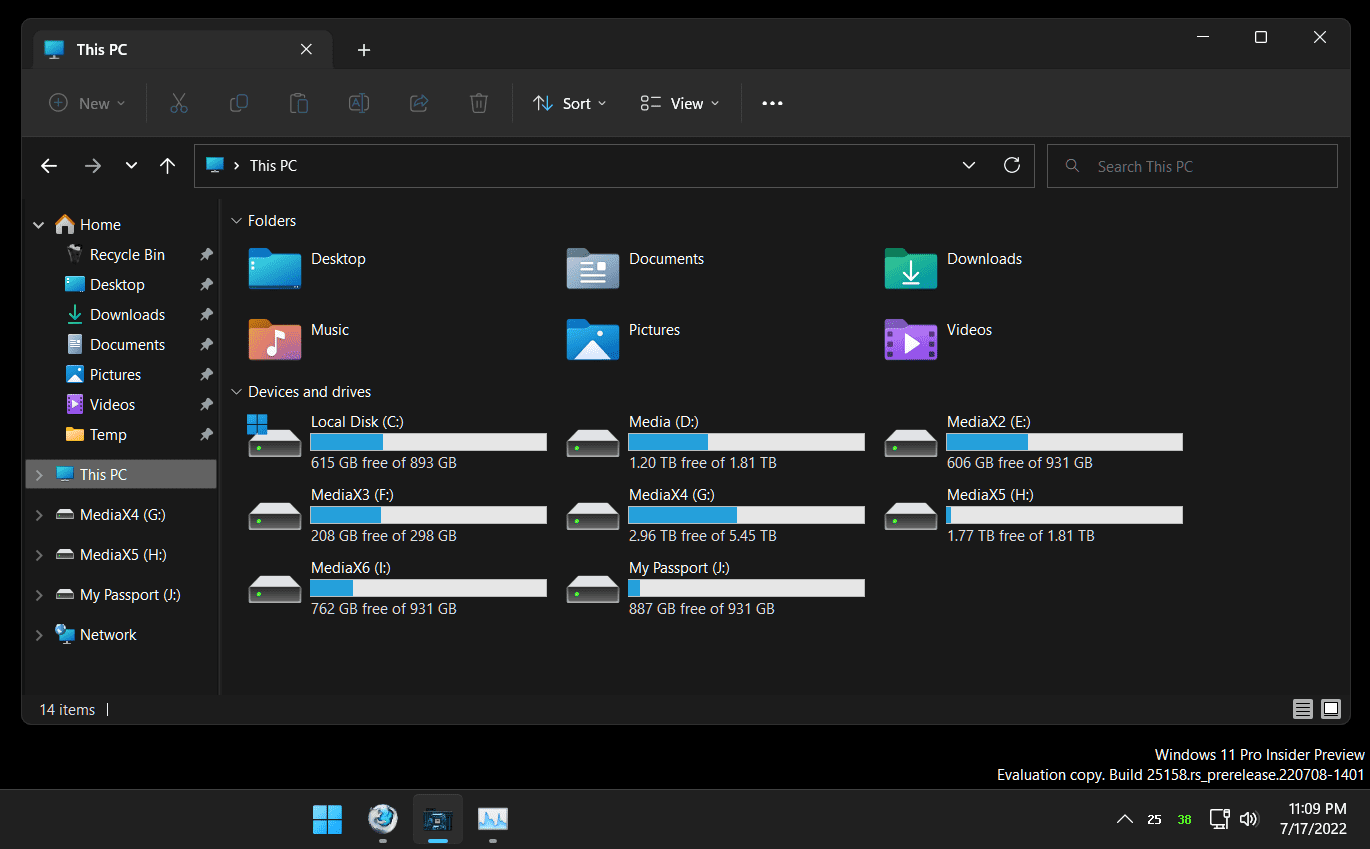
Task: Switch to large icons view in status bar
Action: point(1331,709)
